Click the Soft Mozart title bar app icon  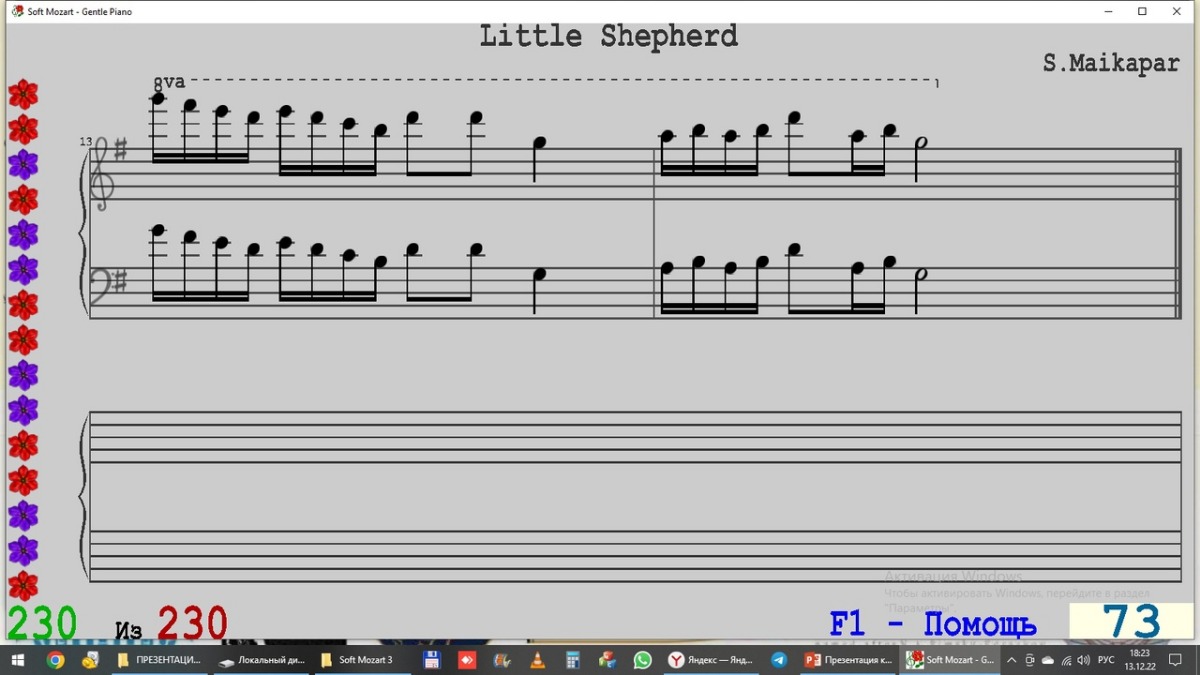[x=17, y=11]
